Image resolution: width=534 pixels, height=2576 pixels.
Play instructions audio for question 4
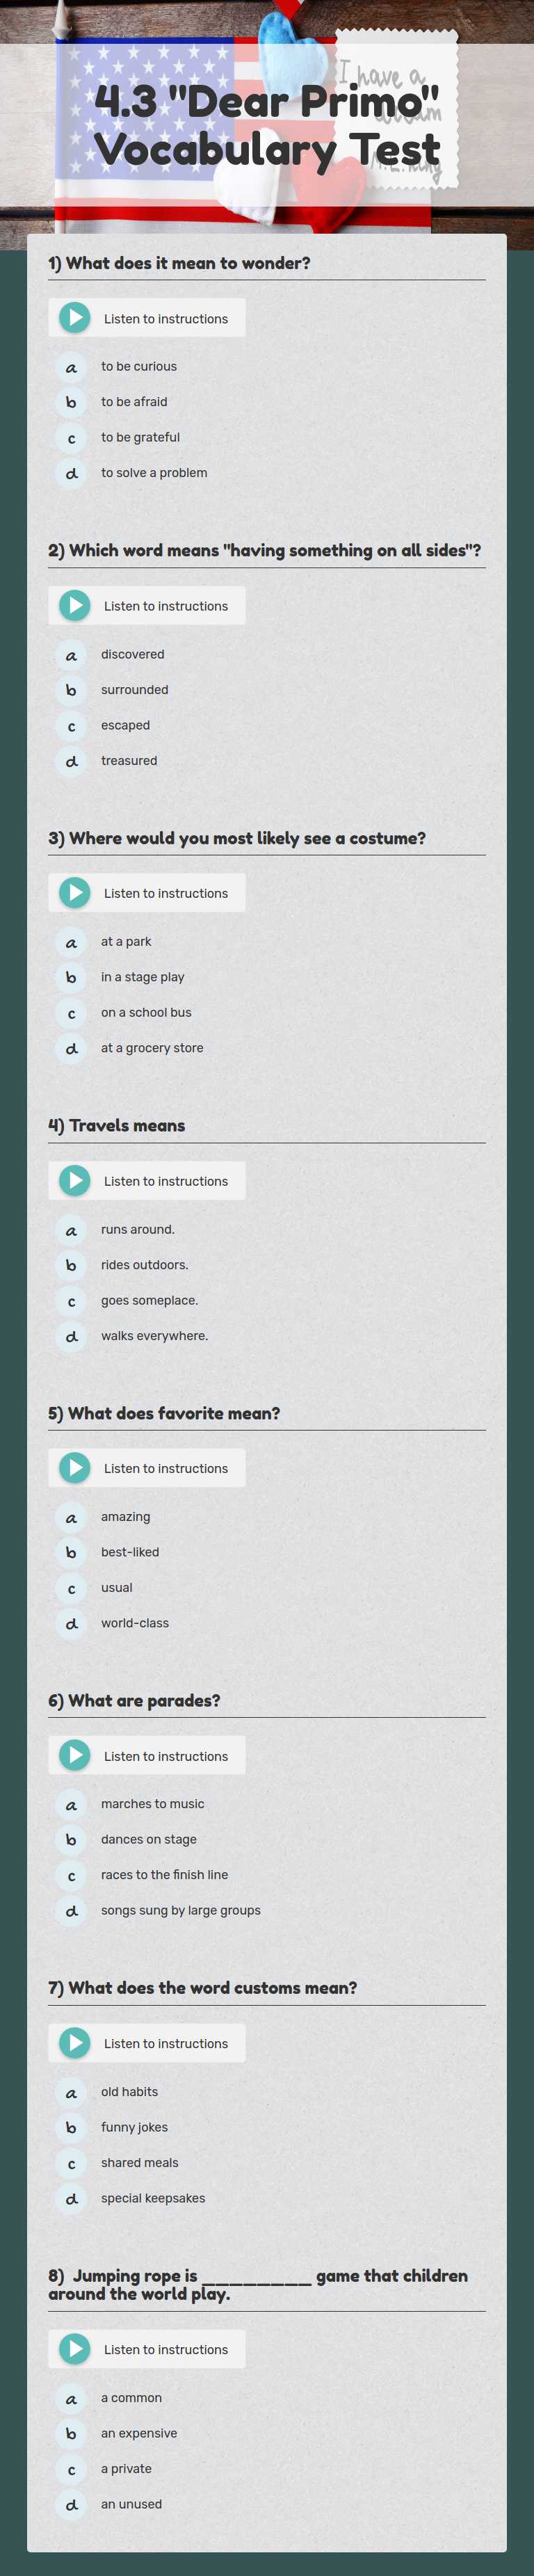pyautogui.click(x=75, y=1180)
